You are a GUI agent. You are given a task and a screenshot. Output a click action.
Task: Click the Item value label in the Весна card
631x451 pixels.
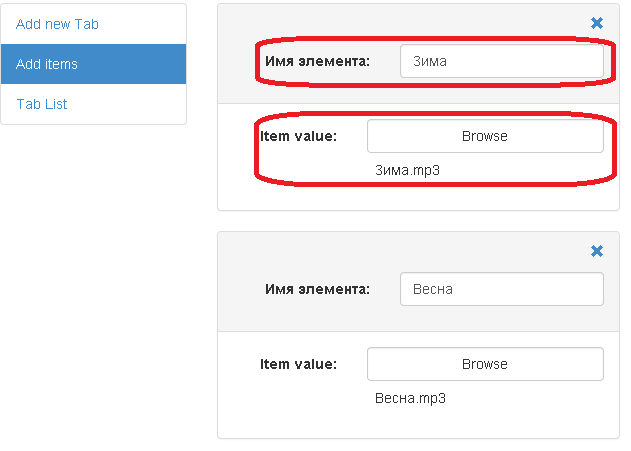298,364
